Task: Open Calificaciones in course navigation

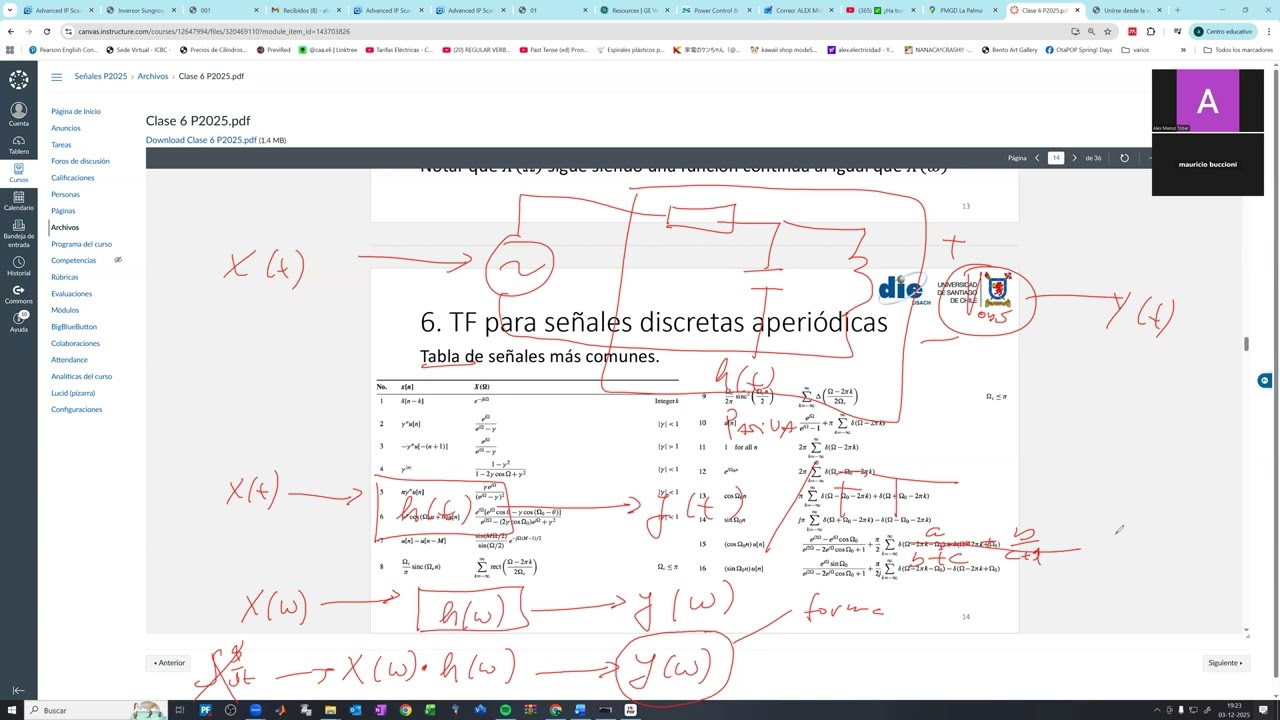Action: pos(73,177)
